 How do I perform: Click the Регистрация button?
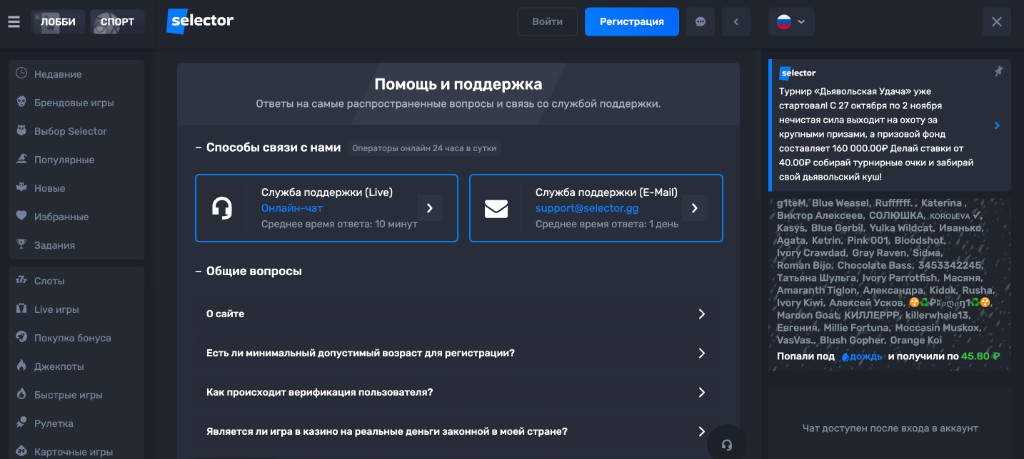[x=632, y=22]
